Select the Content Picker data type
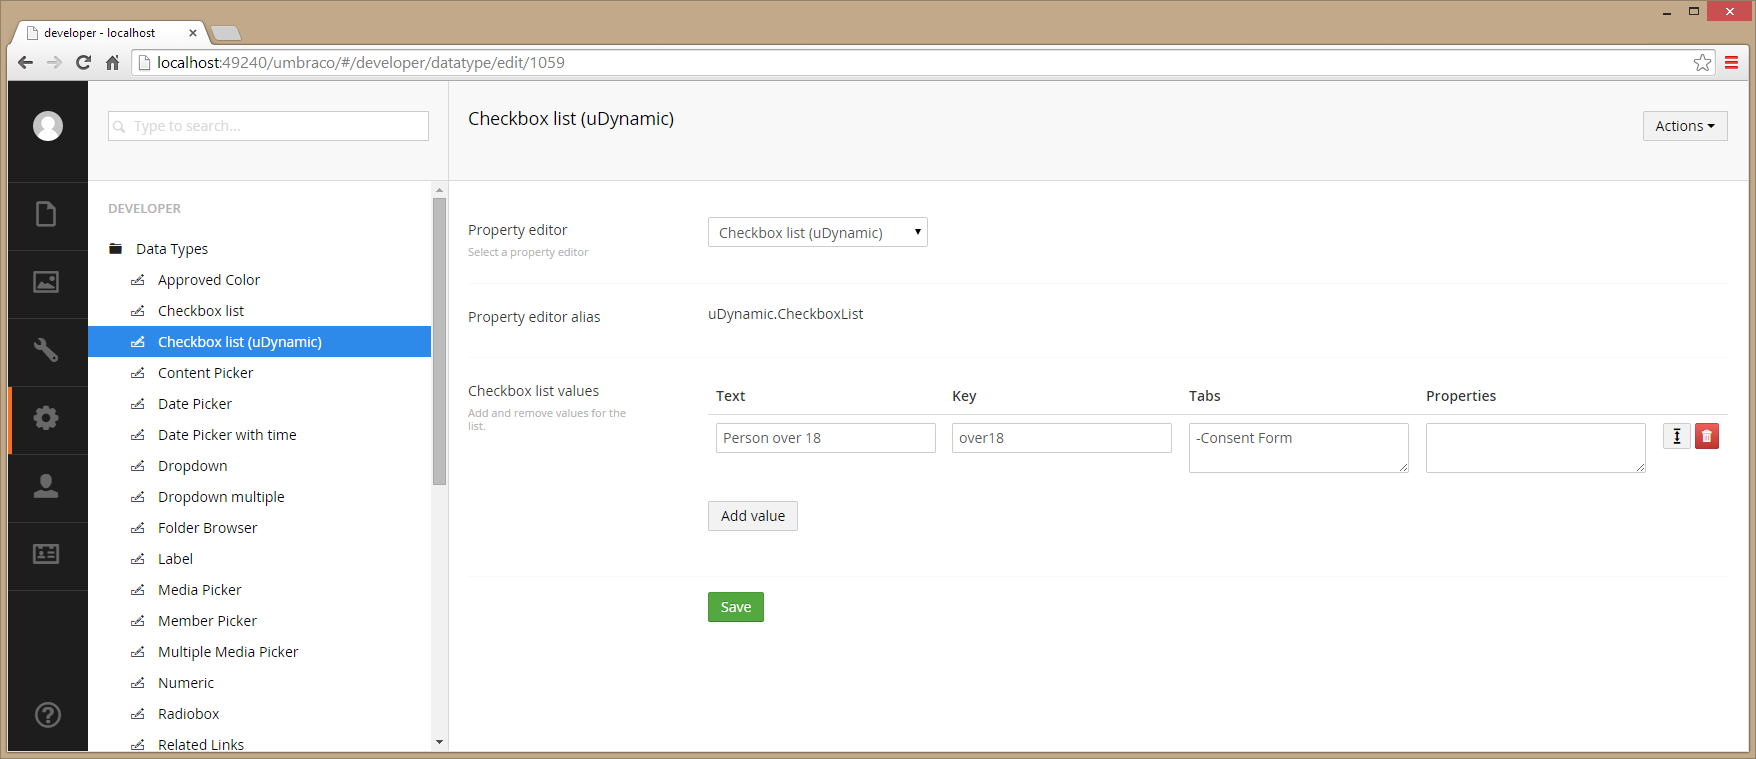 click(205, 373)
